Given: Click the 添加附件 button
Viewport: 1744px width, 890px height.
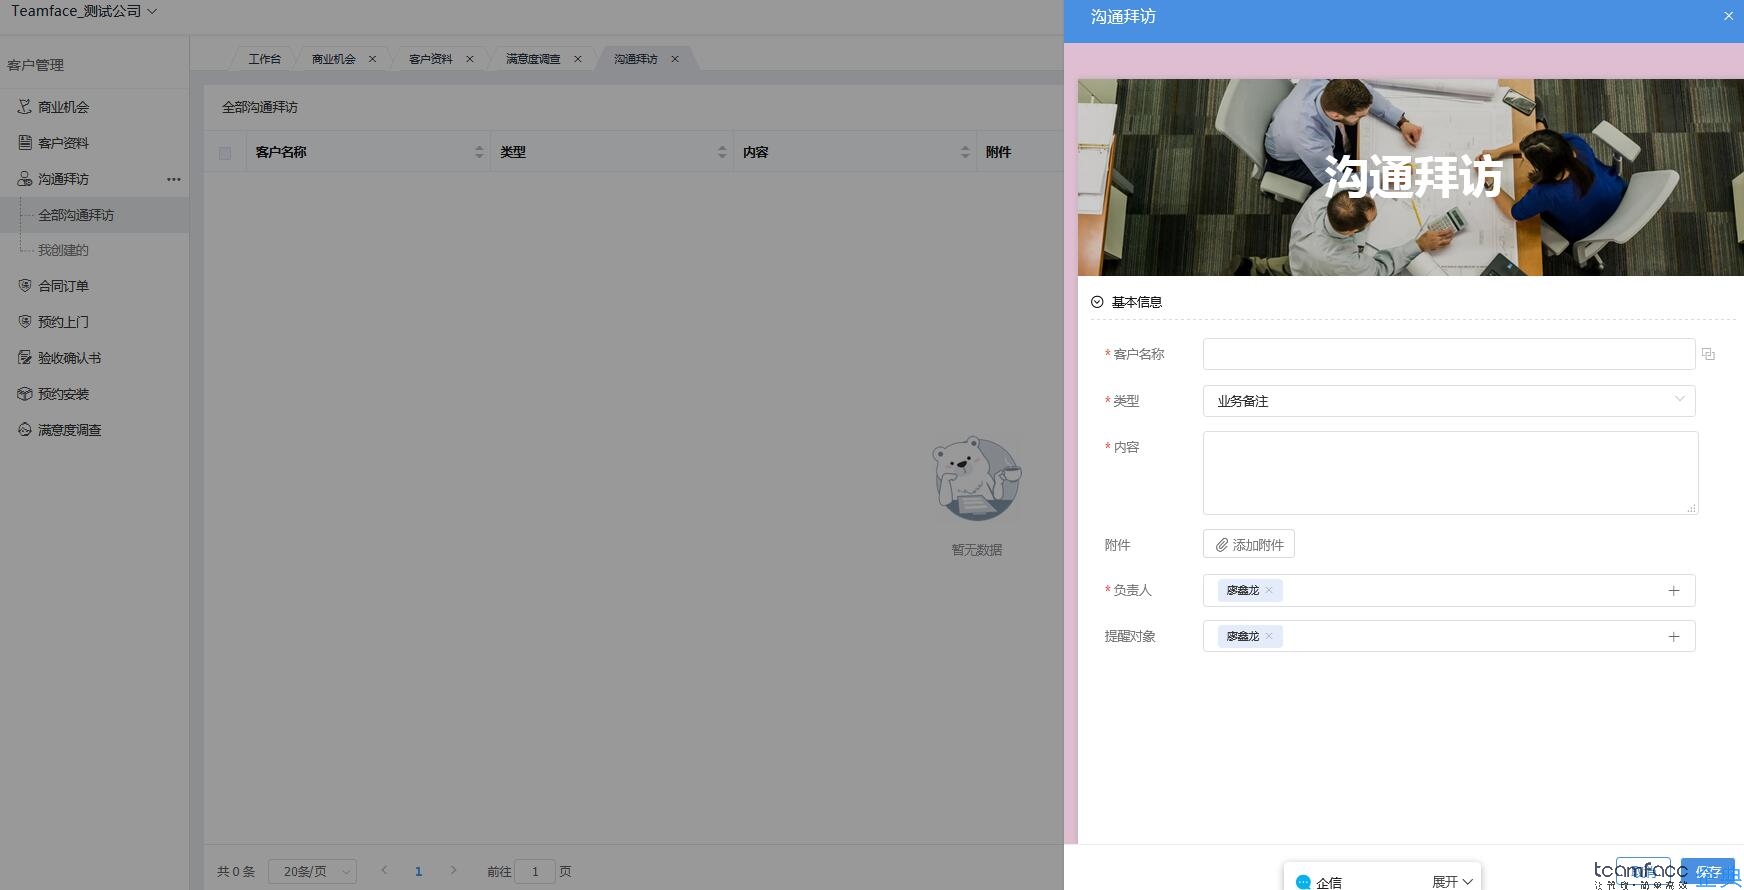Looking at the screenshot, I should 1249,545.
